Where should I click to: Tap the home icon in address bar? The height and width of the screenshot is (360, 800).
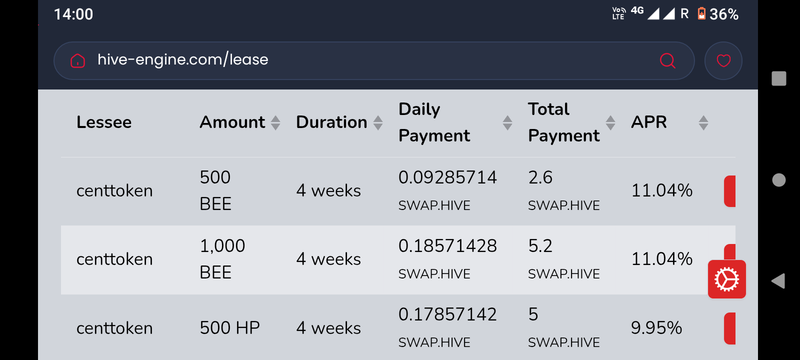[78, 61]
